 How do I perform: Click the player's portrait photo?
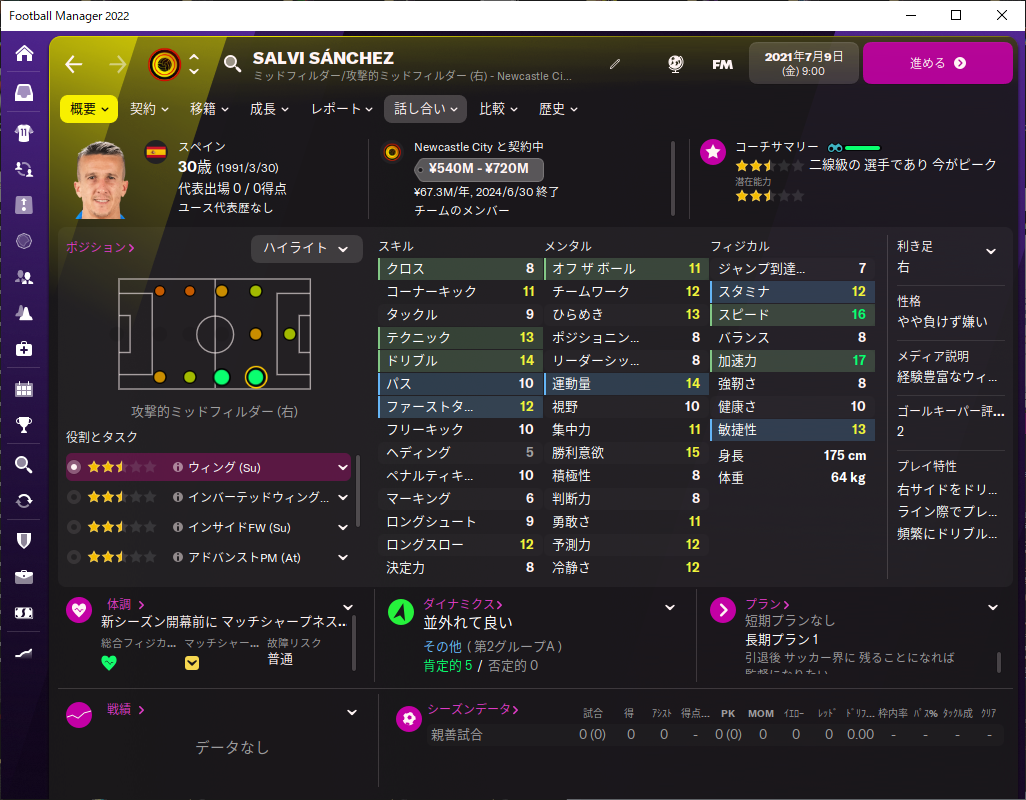point(103,180)
